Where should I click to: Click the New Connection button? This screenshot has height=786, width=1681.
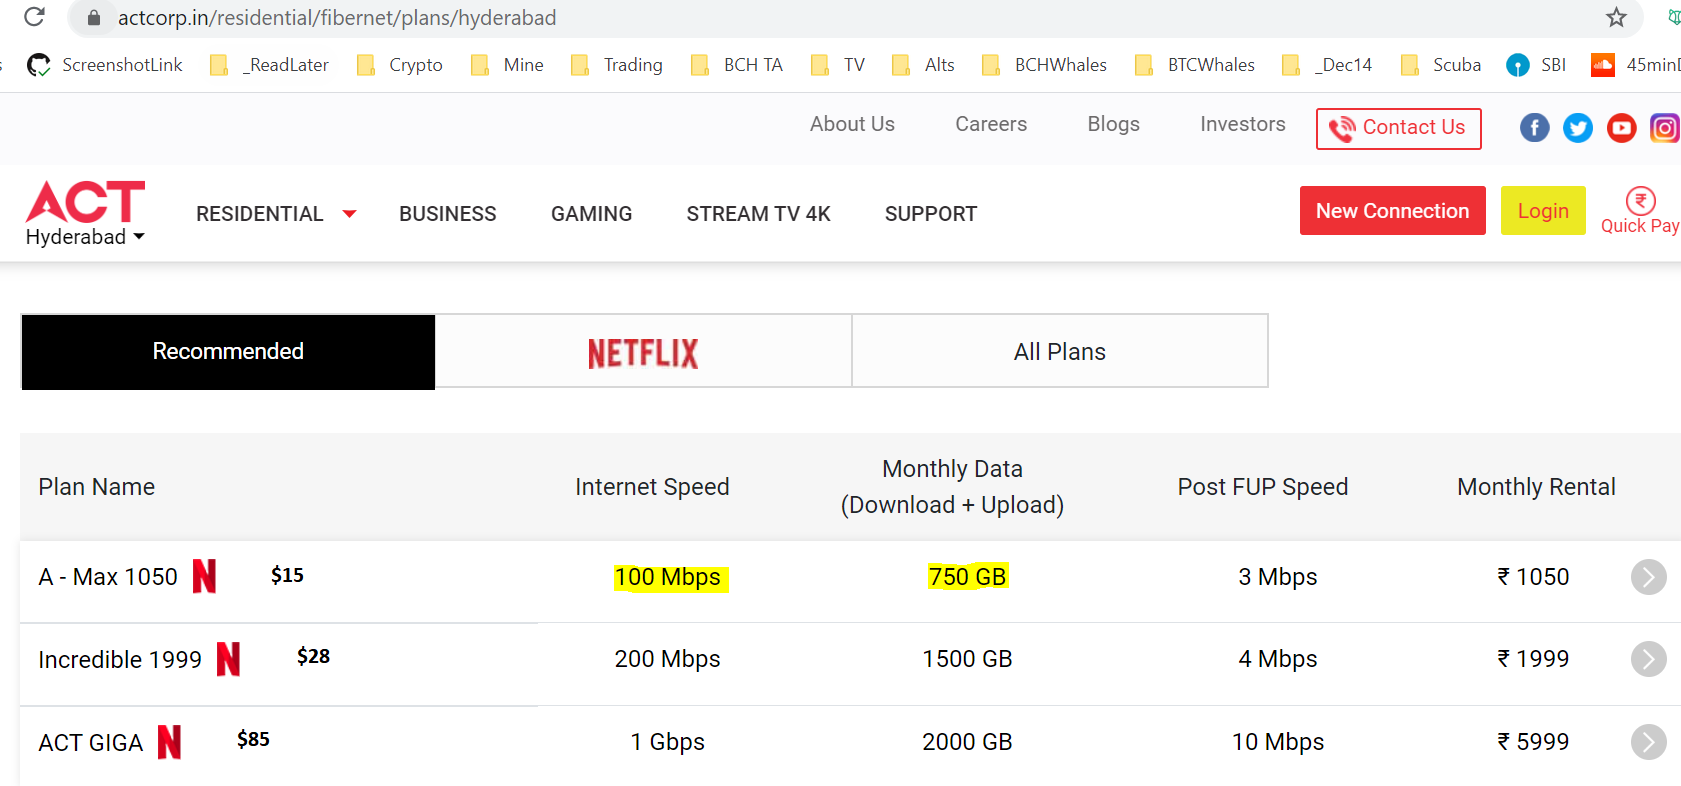coord(1392,211)
